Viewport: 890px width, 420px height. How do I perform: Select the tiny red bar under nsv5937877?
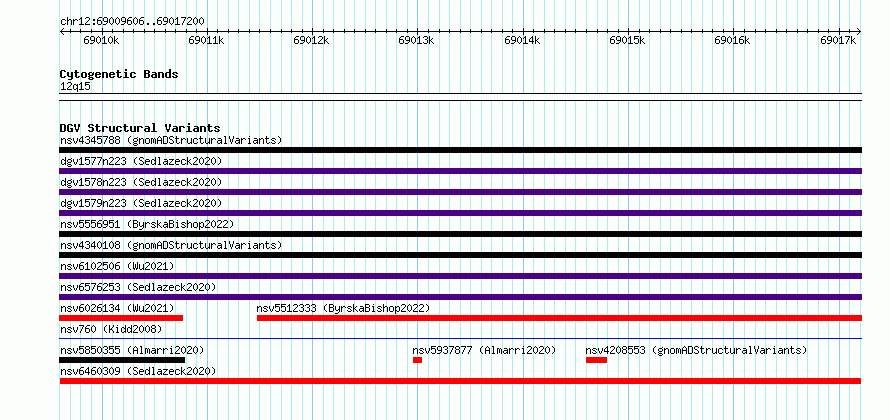pyautogui.click(x=418, y=360)
